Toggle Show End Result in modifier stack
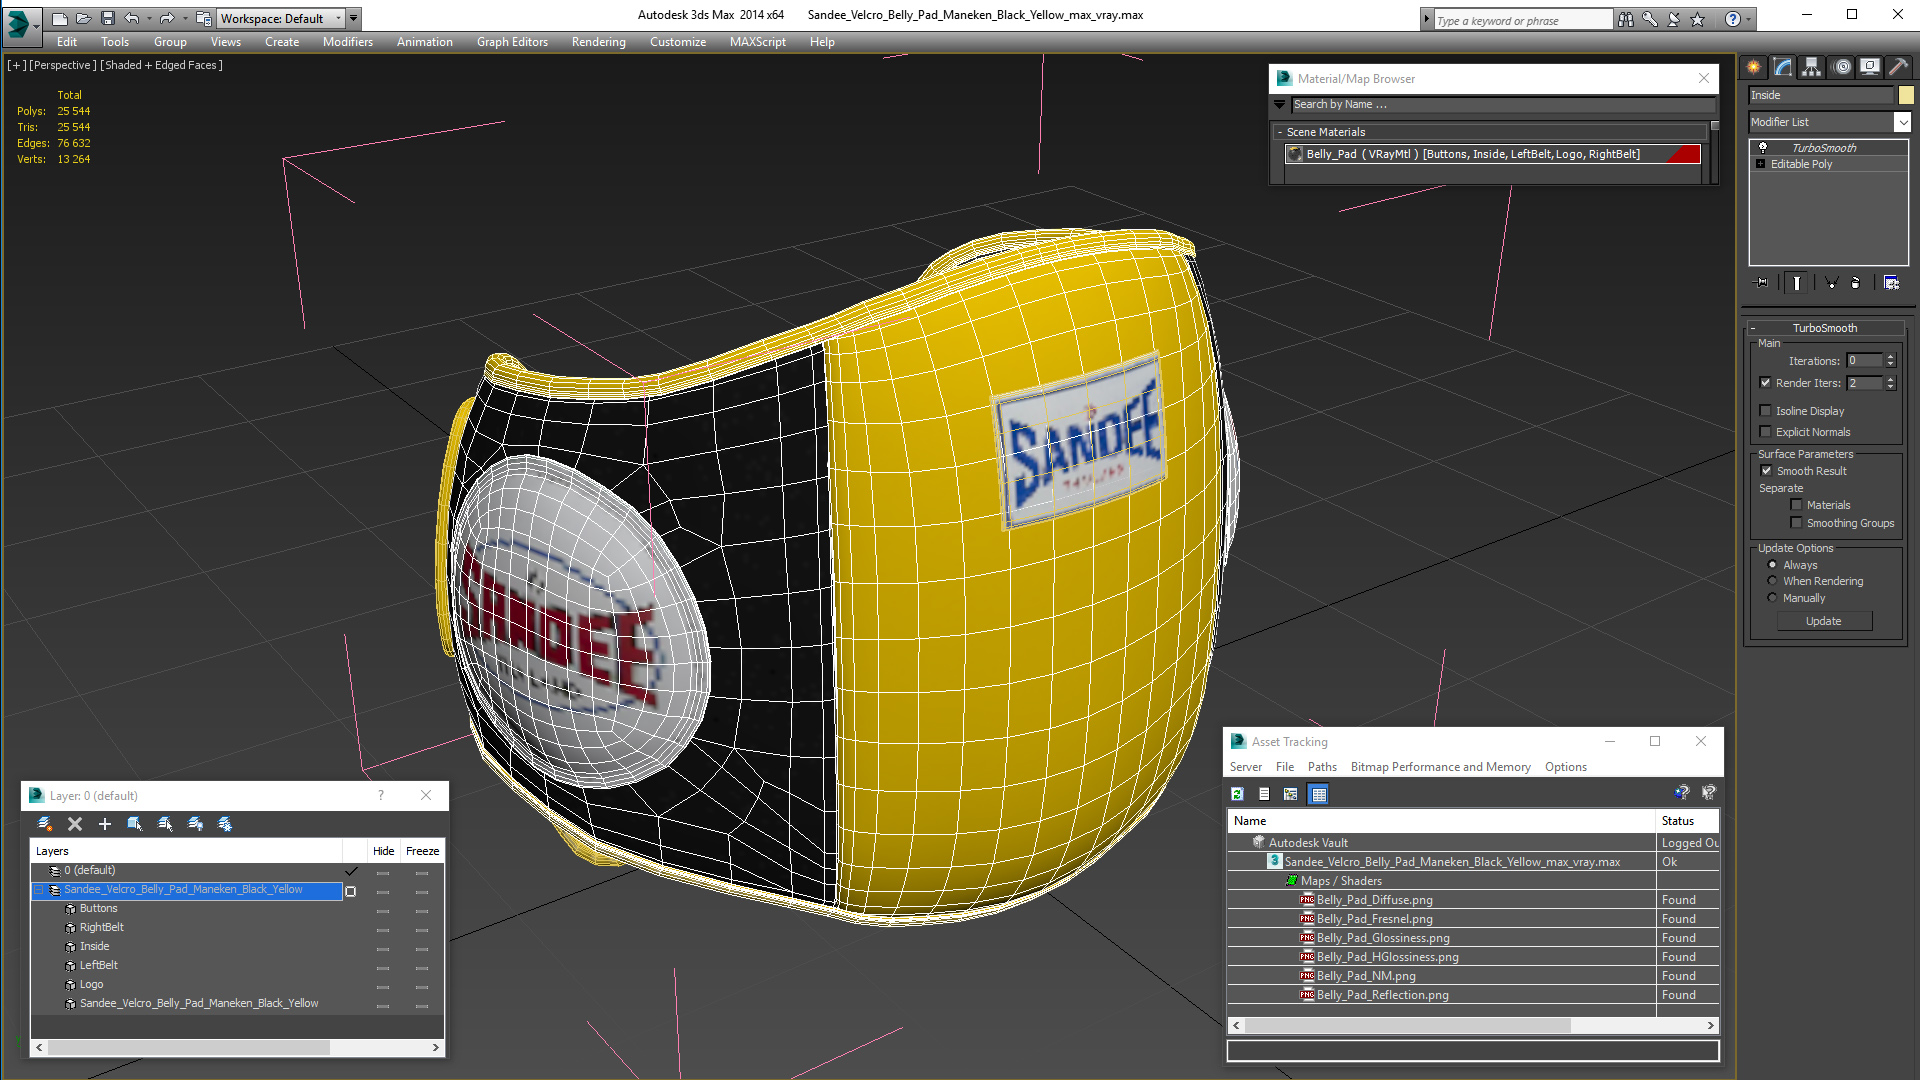The image size is (1920, 1080). tap(1797, 283)
